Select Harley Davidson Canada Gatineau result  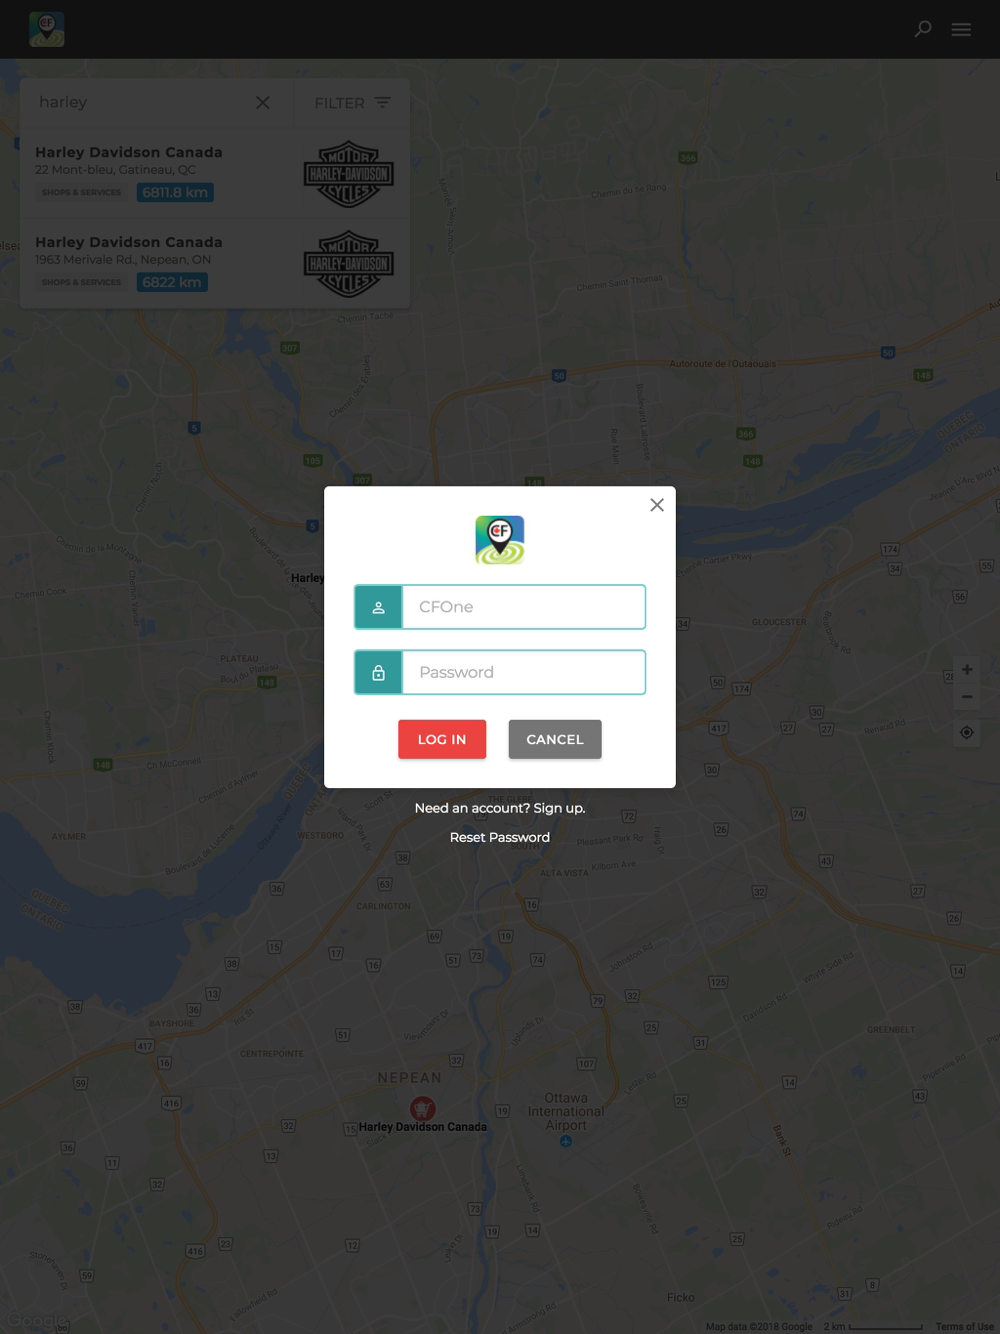pyautogui.click(x=215, y=174)
